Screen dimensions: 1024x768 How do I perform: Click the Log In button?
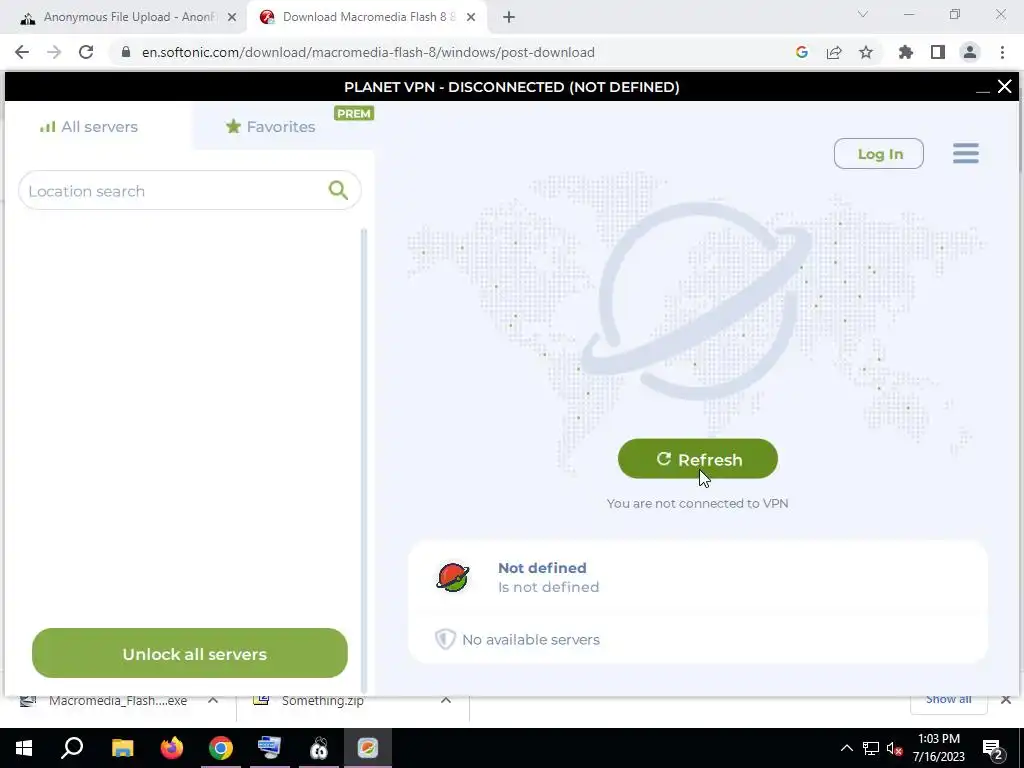tap(878, 153)
